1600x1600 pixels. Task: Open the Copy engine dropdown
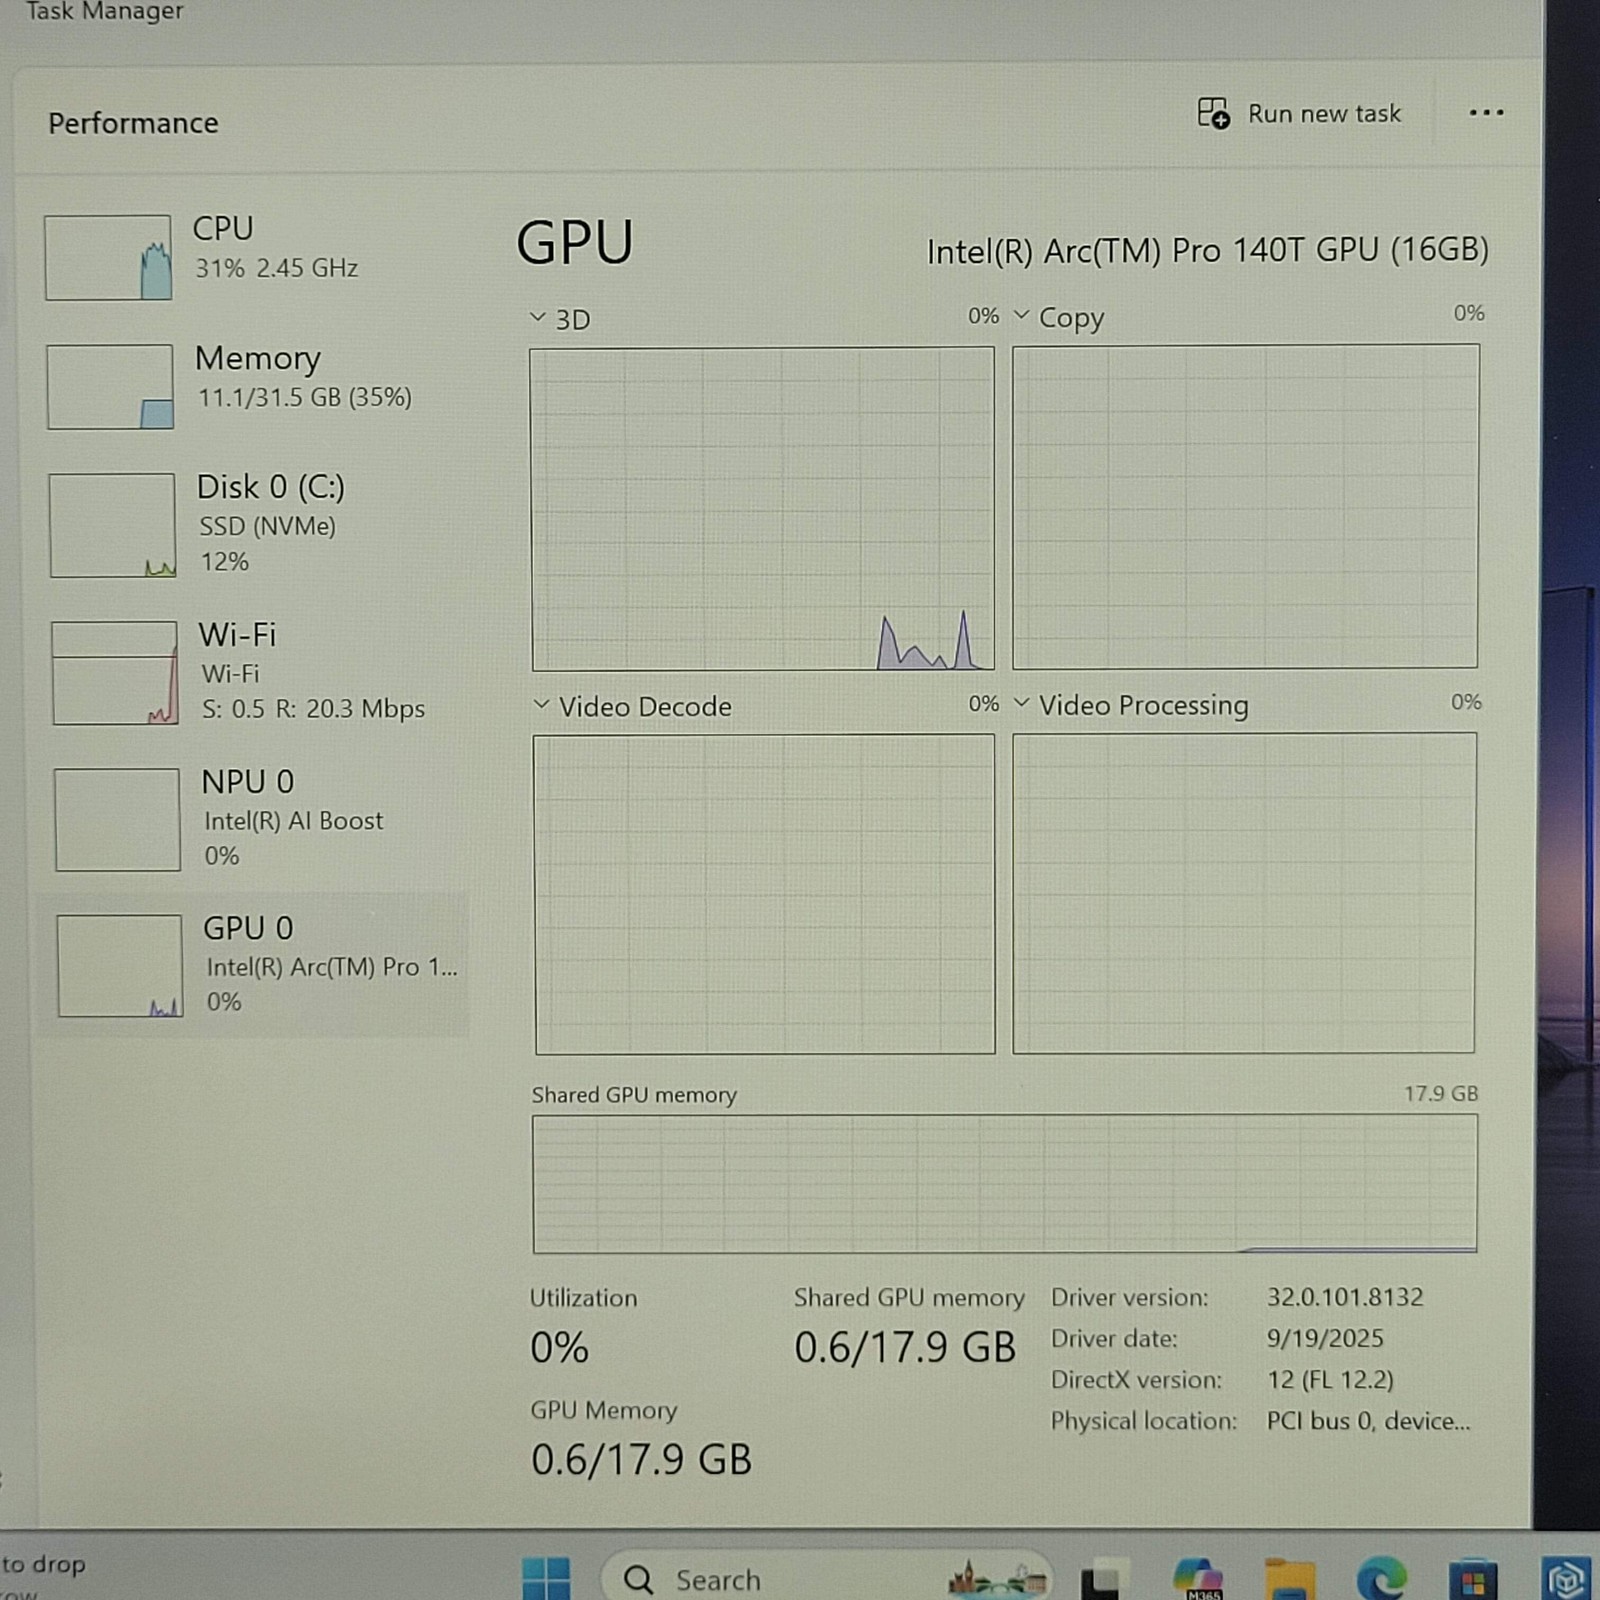1060,317
